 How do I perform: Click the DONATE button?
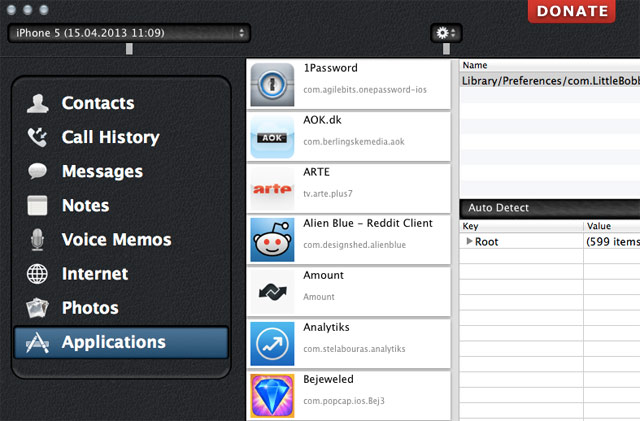[x=572, y=11]
